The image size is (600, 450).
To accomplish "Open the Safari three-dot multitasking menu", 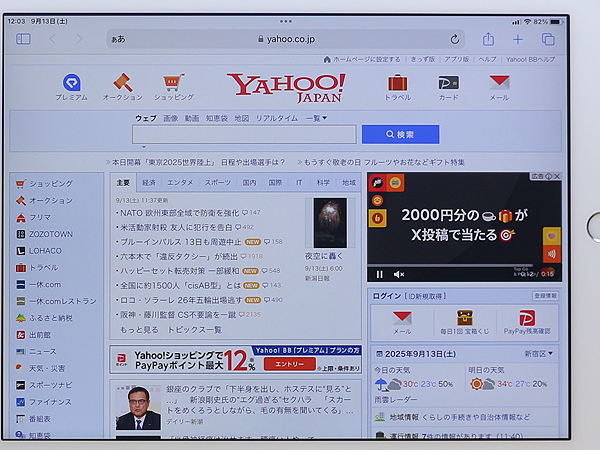I will click(286, 21).
